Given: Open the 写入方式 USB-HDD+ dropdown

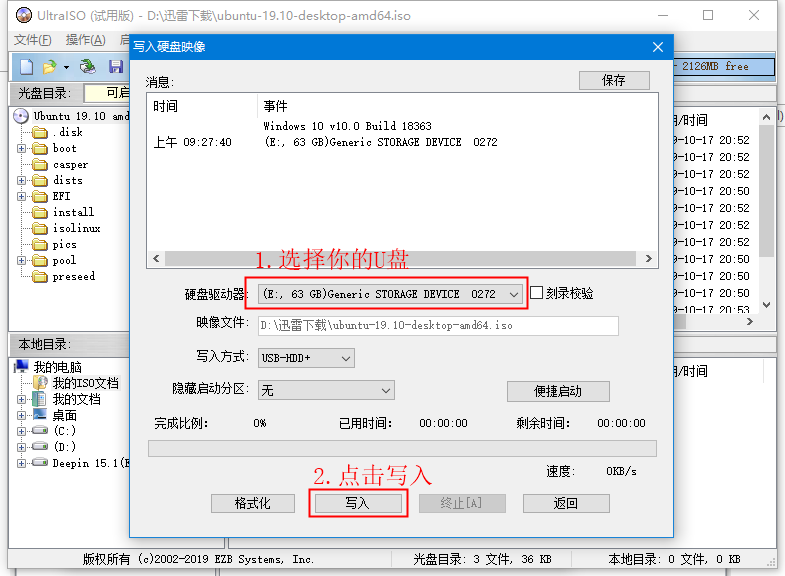Looking at the screenshot, I should (306, 358).
